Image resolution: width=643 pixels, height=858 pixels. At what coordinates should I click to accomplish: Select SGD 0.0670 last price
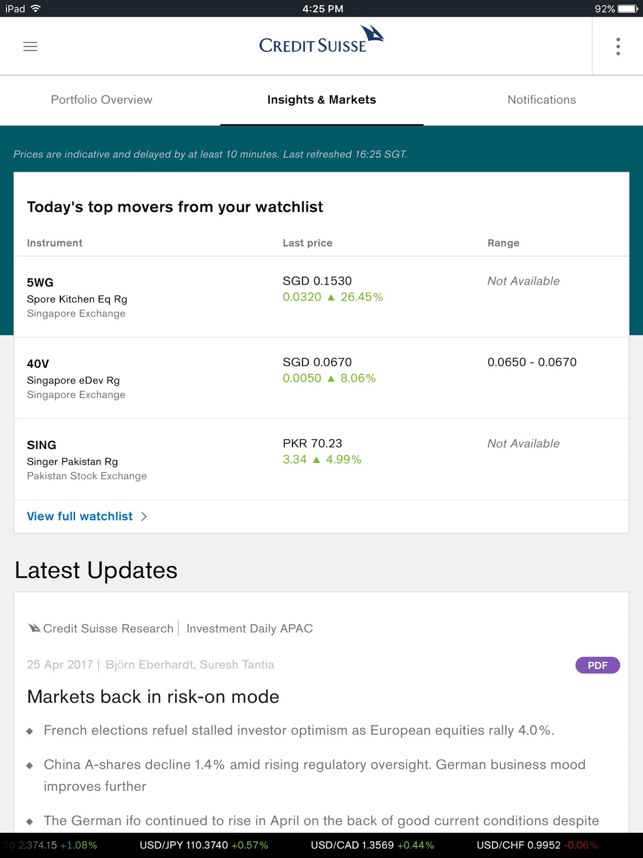(x=317, y=362)
